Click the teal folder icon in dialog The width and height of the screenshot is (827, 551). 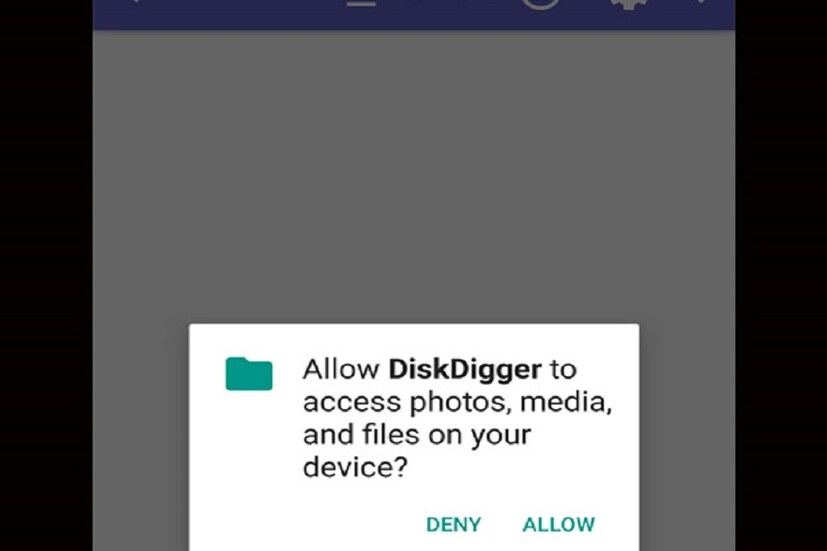[249, 373]
